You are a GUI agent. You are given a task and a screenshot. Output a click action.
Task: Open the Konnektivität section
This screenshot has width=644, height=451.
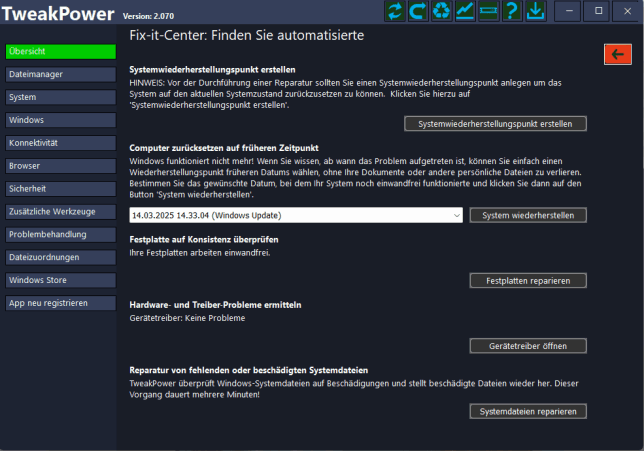(60, 143)
